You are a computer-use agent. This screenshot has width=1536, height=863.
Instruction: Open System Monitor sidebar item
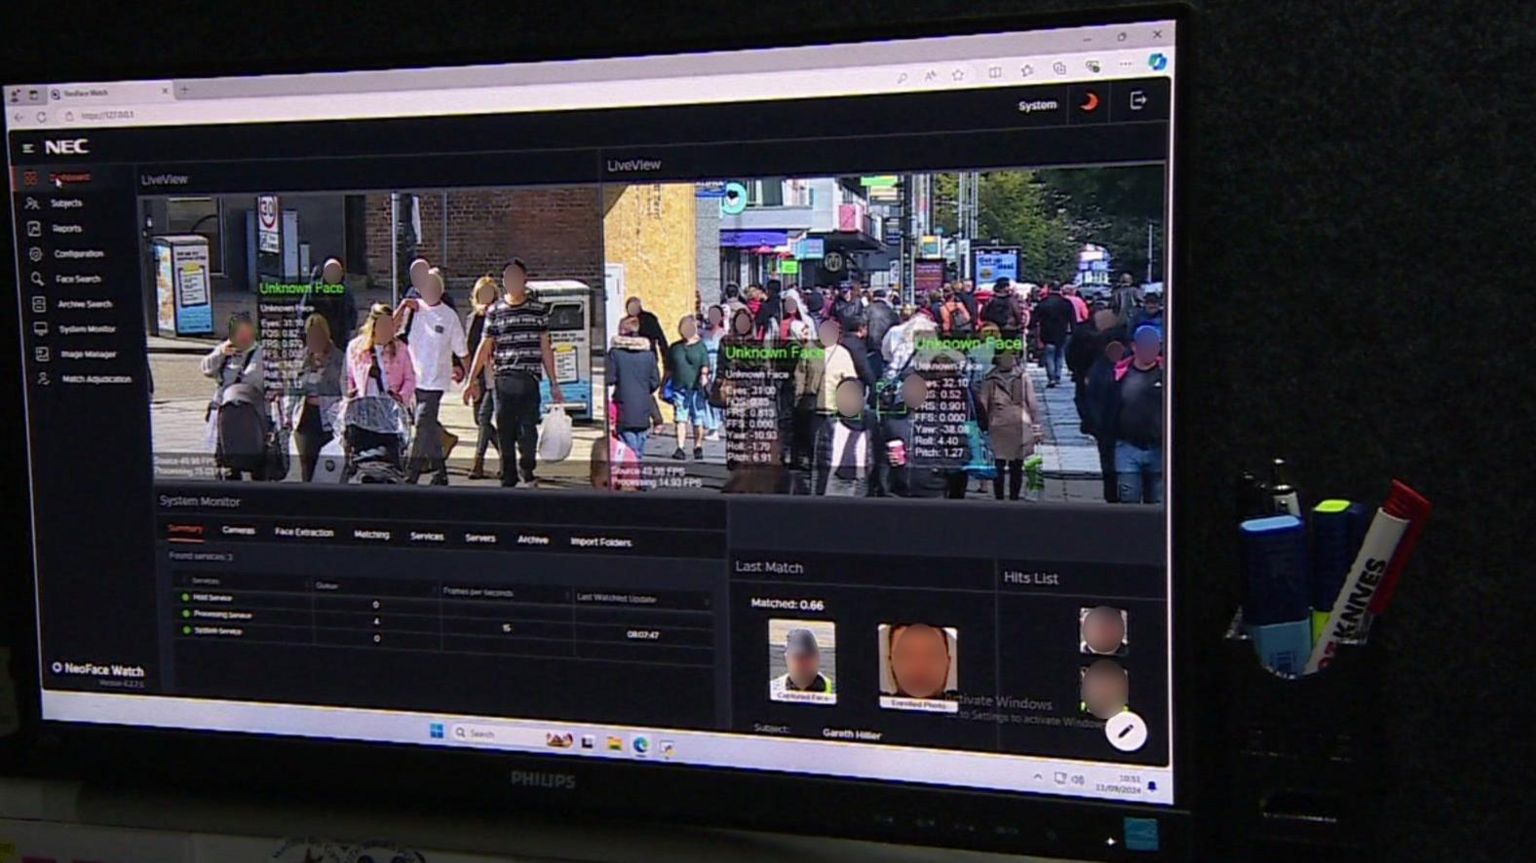pyautogui.click(x=87, y=329)
